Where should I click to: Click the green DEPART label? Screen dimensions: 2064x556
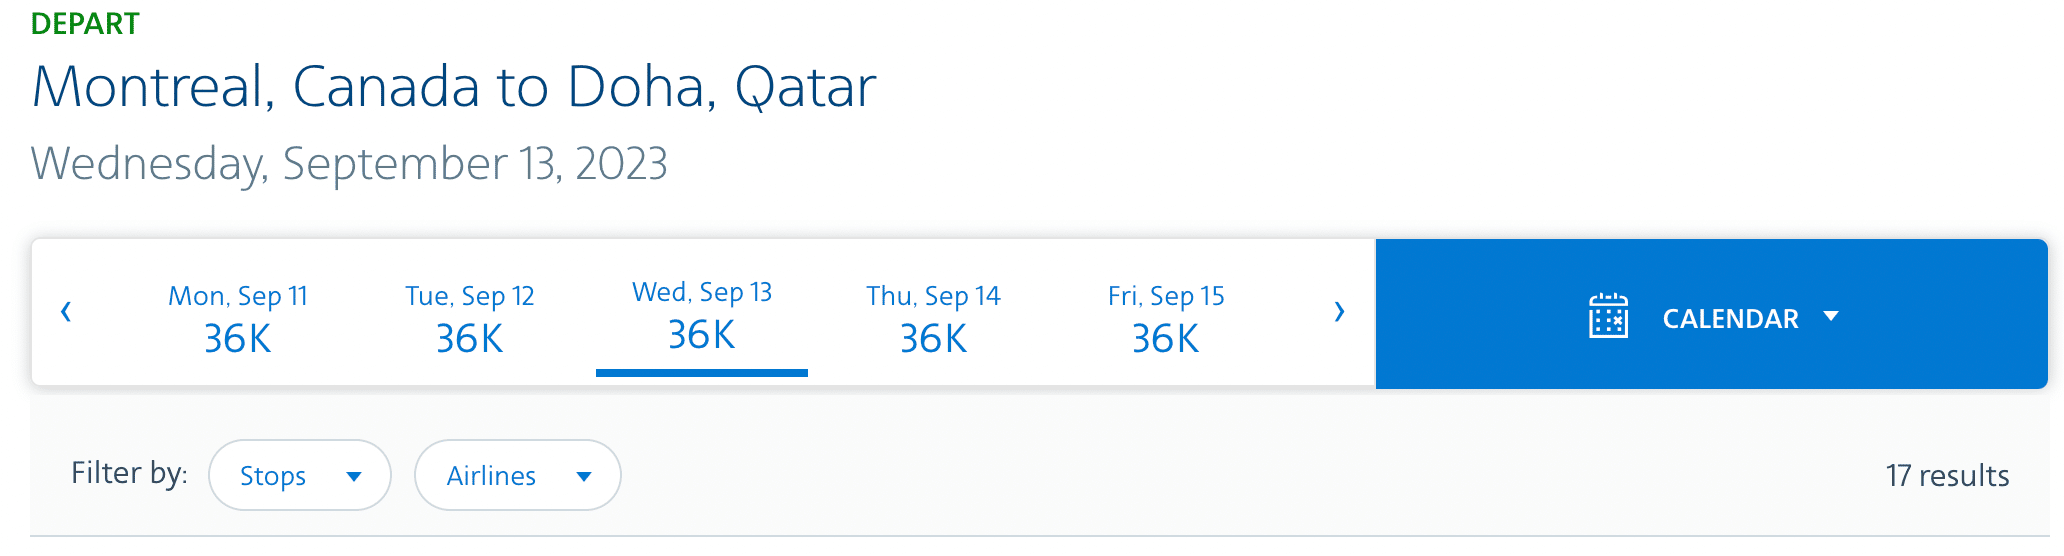pos(85,23)
